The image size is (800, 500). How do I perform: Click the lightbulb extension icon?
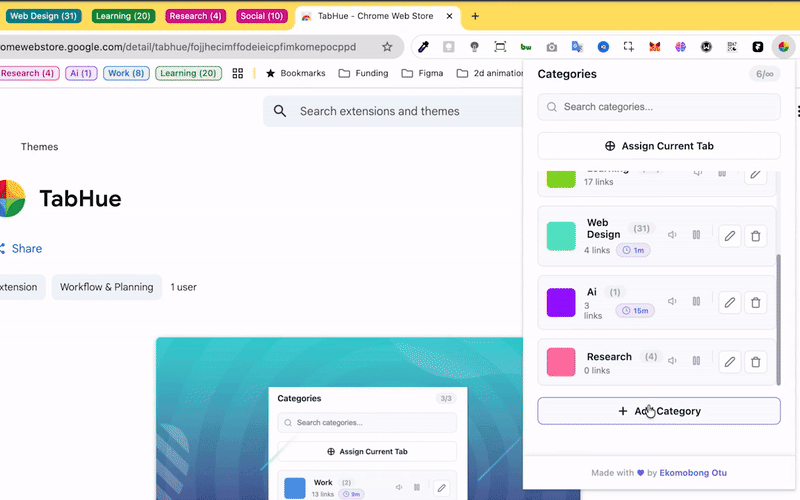tap(474, 47)
